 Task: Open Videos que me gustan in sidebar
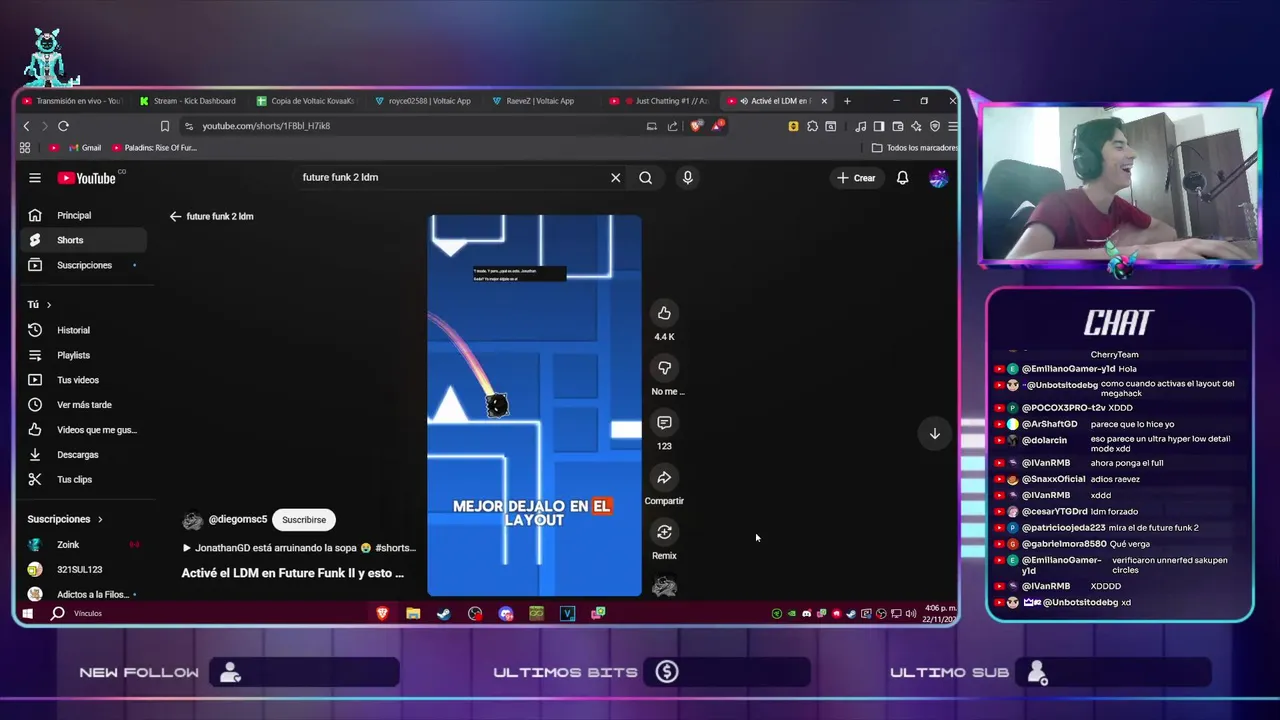tap(83, 430)
